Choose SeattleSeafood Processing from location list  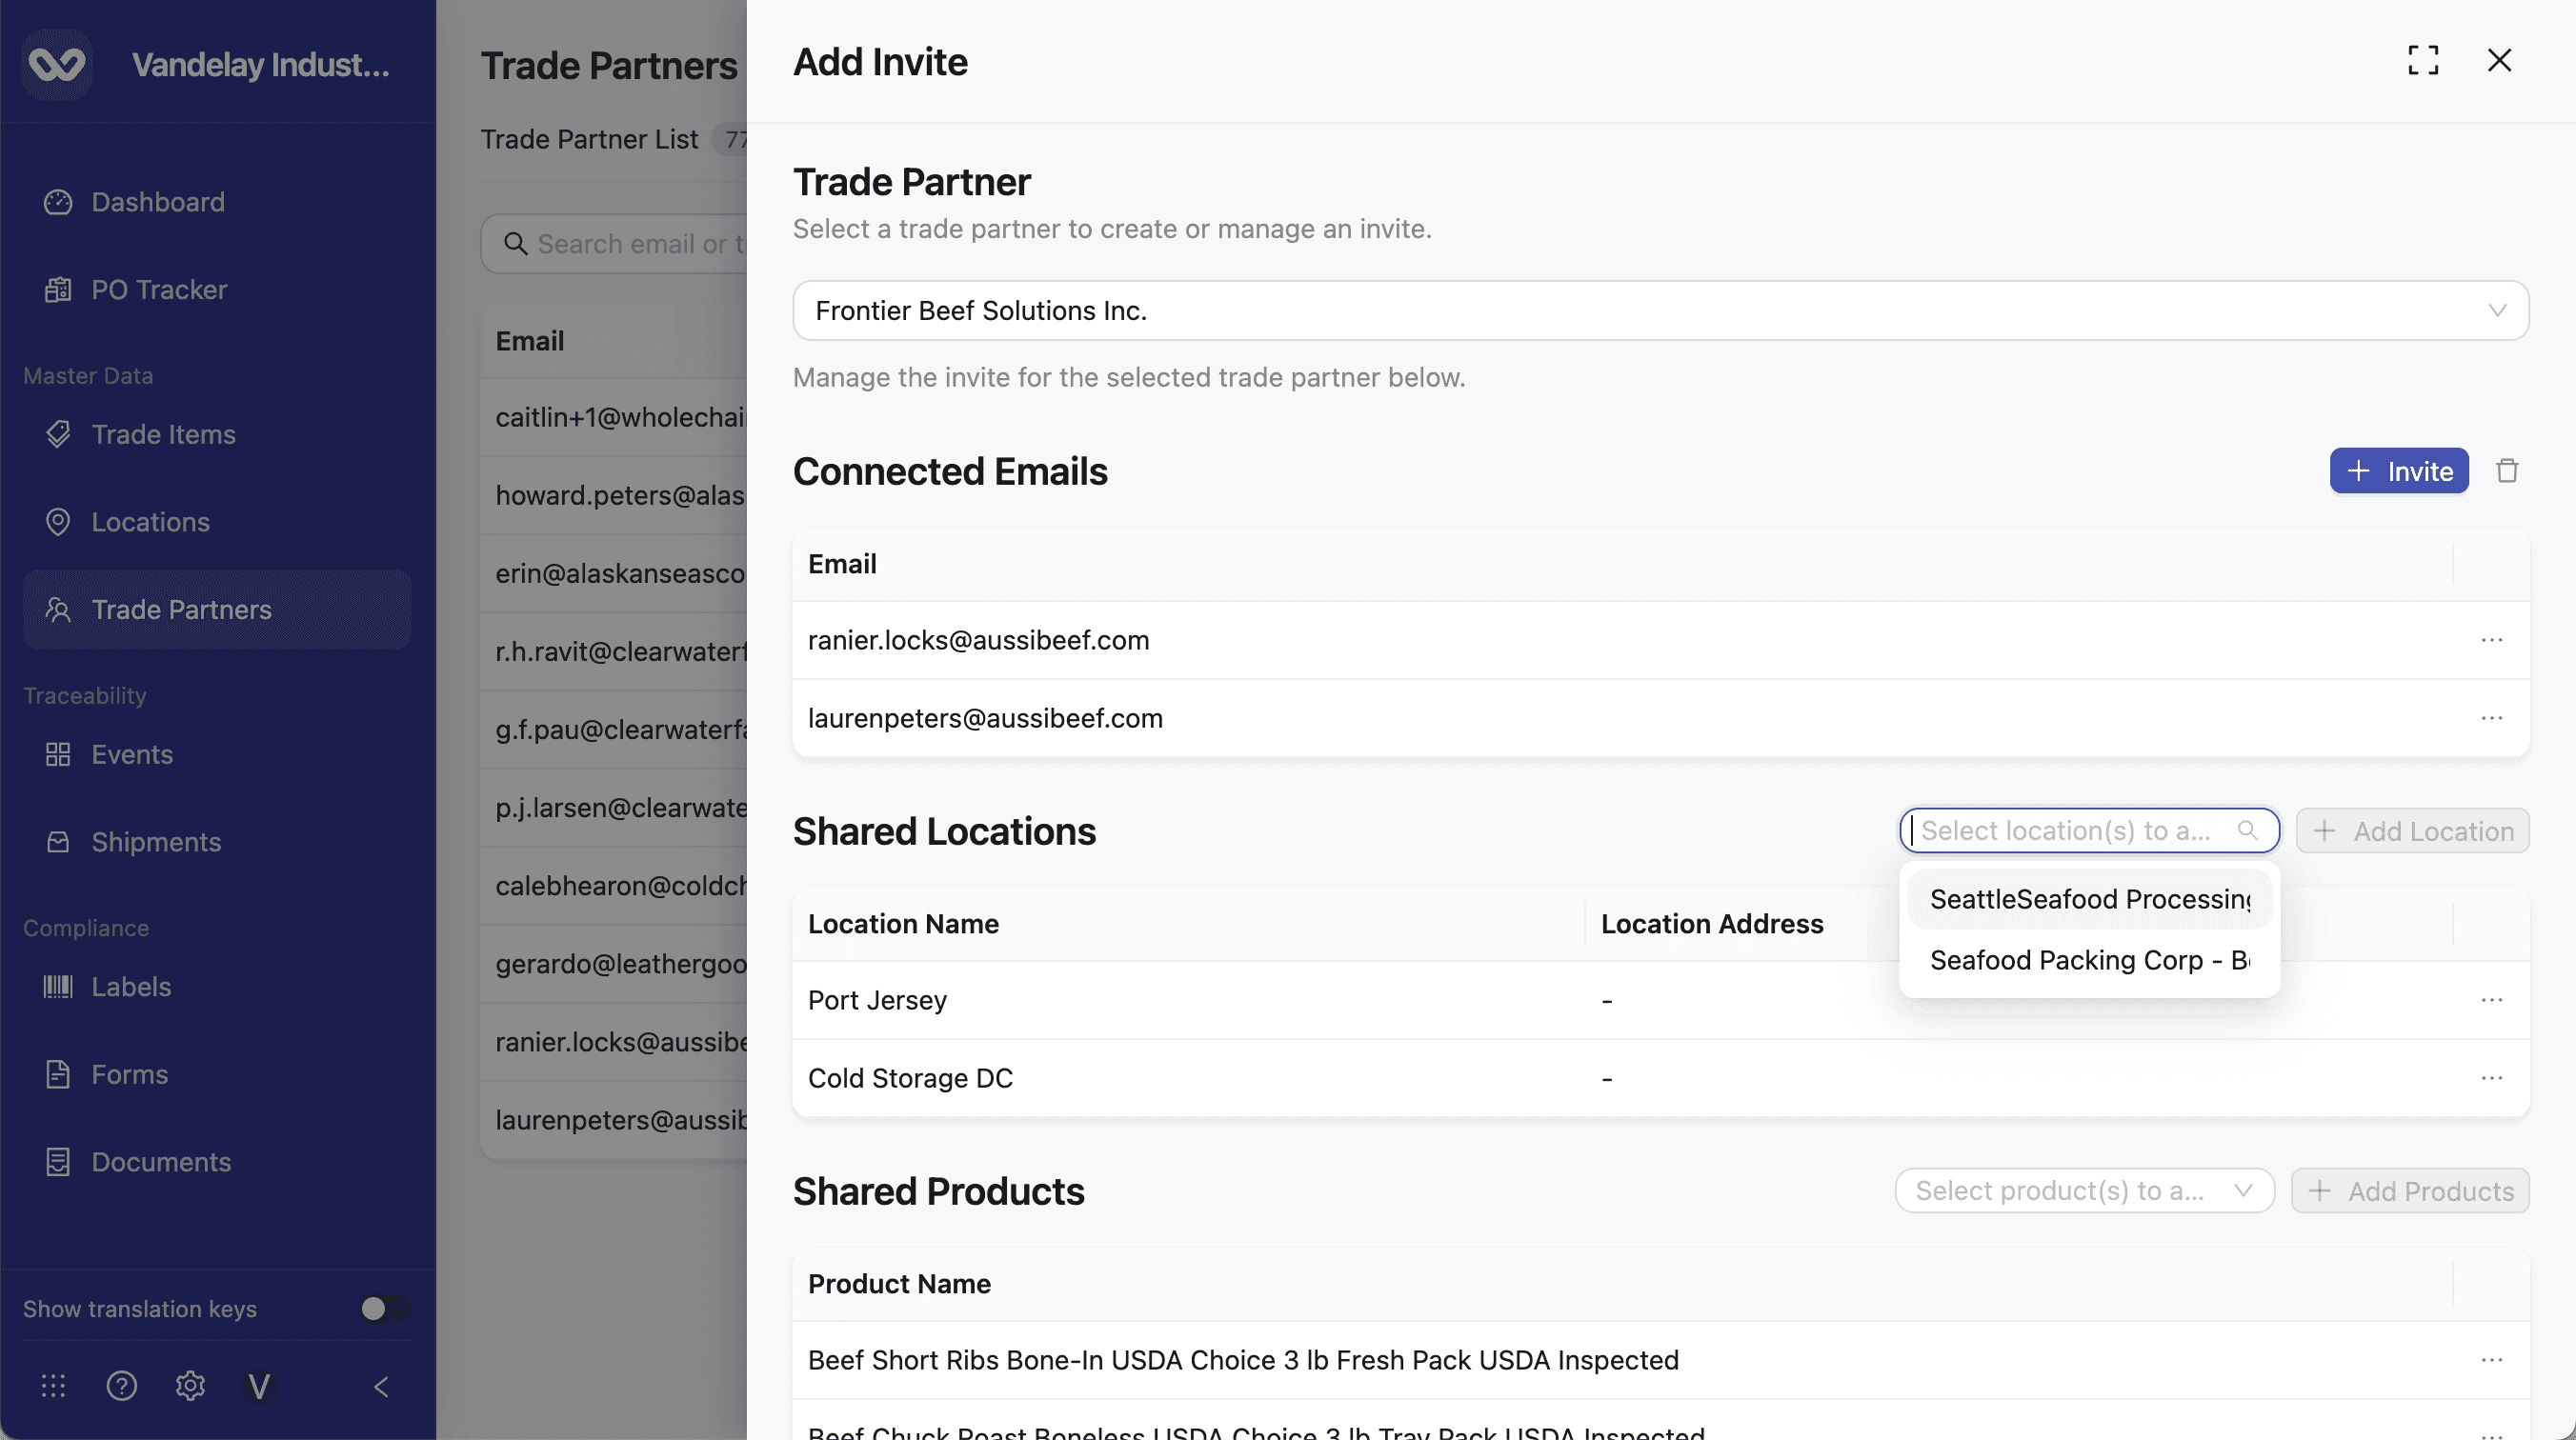pyautogui.click(x=2089, y=899)
